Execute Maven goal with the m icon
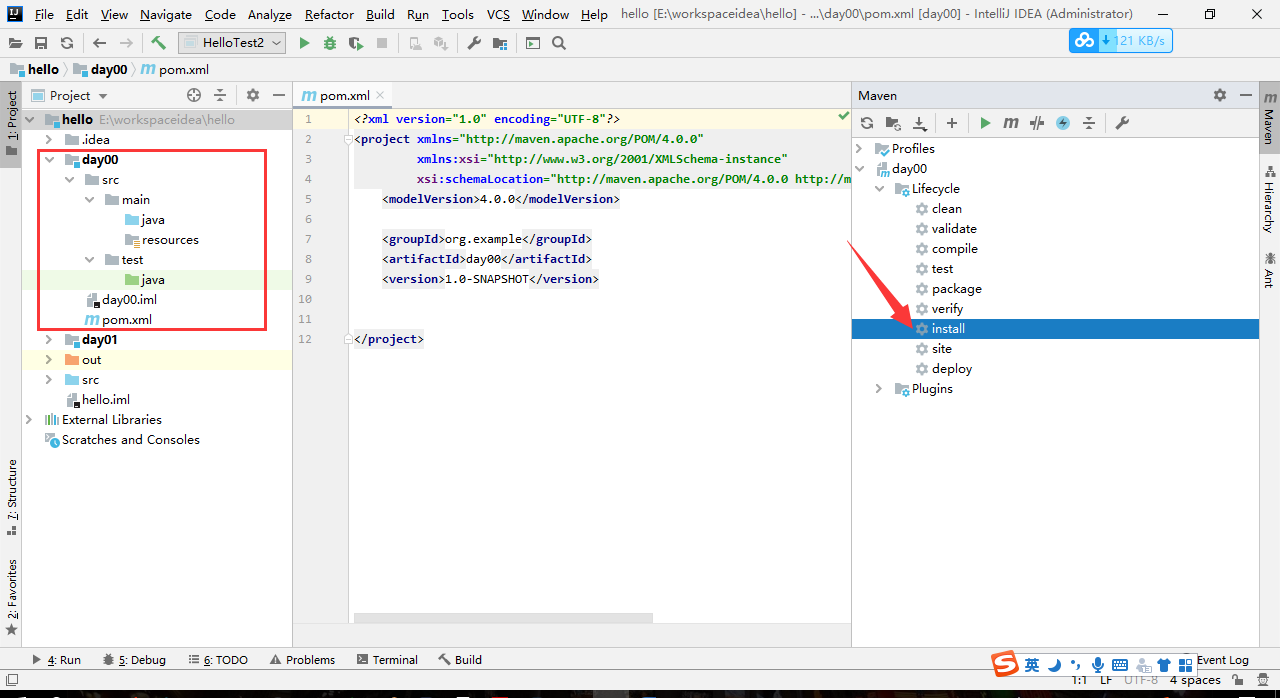Screen dimensions: 1280x698 (x=1011, y=123)
